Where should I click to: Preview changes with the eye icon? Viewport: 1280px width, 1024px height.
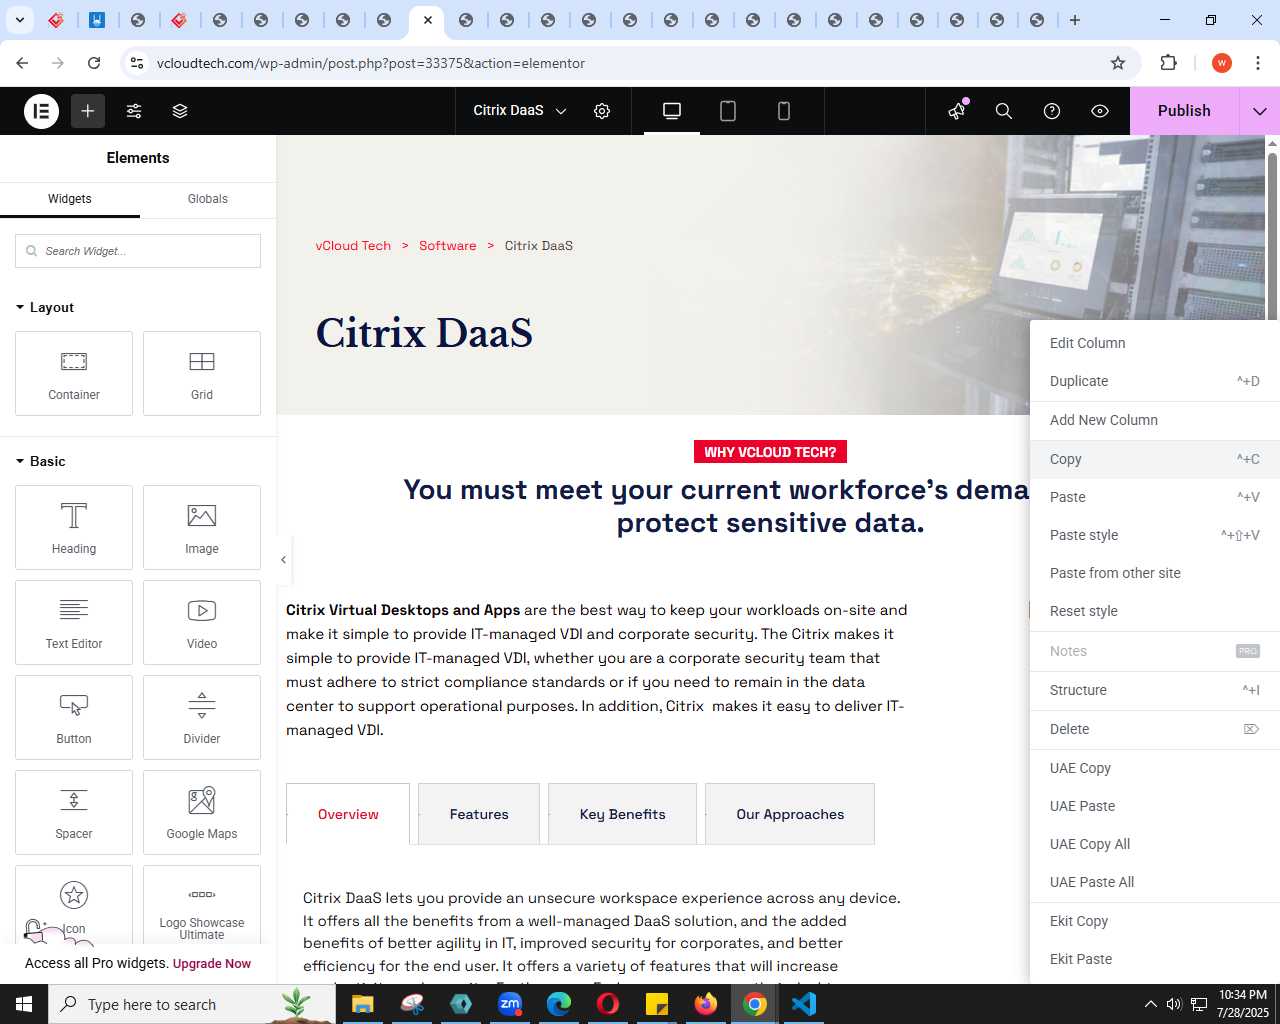pos(1100,111)
